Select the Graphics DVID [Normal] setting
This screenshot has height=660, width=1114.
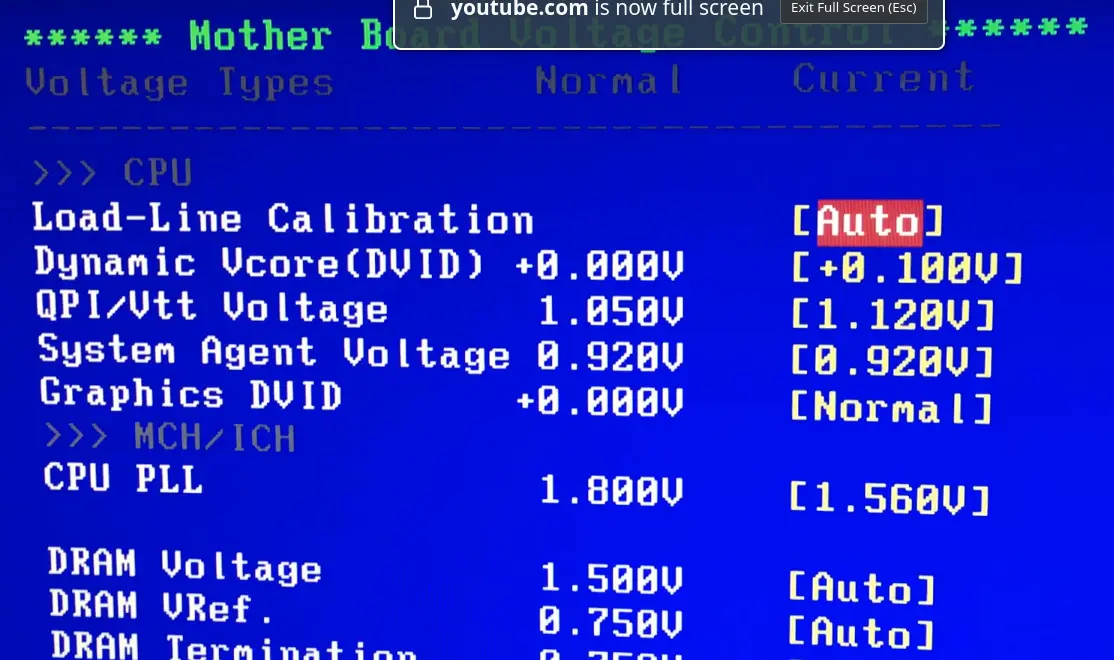point(891,408)
